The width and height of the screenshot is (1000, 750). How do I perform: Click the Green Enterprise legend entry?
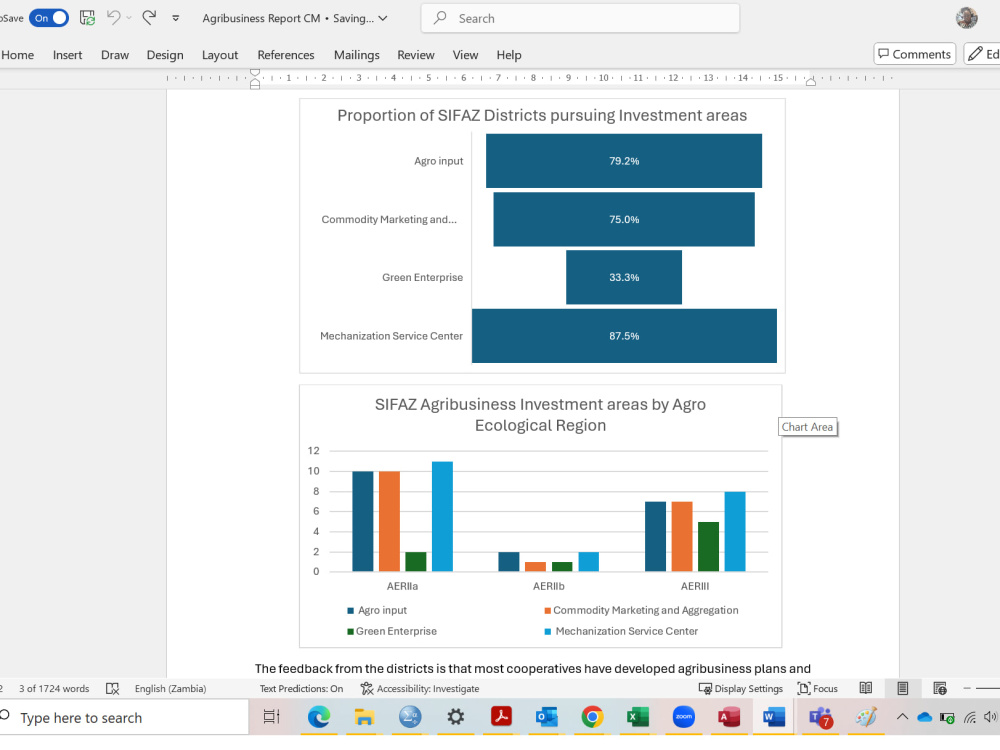click(x=392, y=631)
